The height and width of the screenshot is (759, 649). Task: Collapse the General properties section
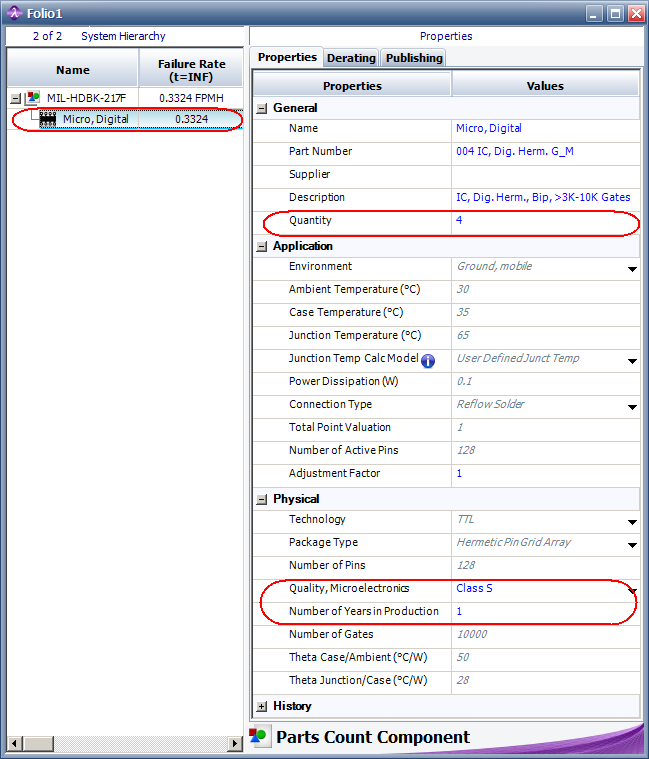[x=262, y=108]
